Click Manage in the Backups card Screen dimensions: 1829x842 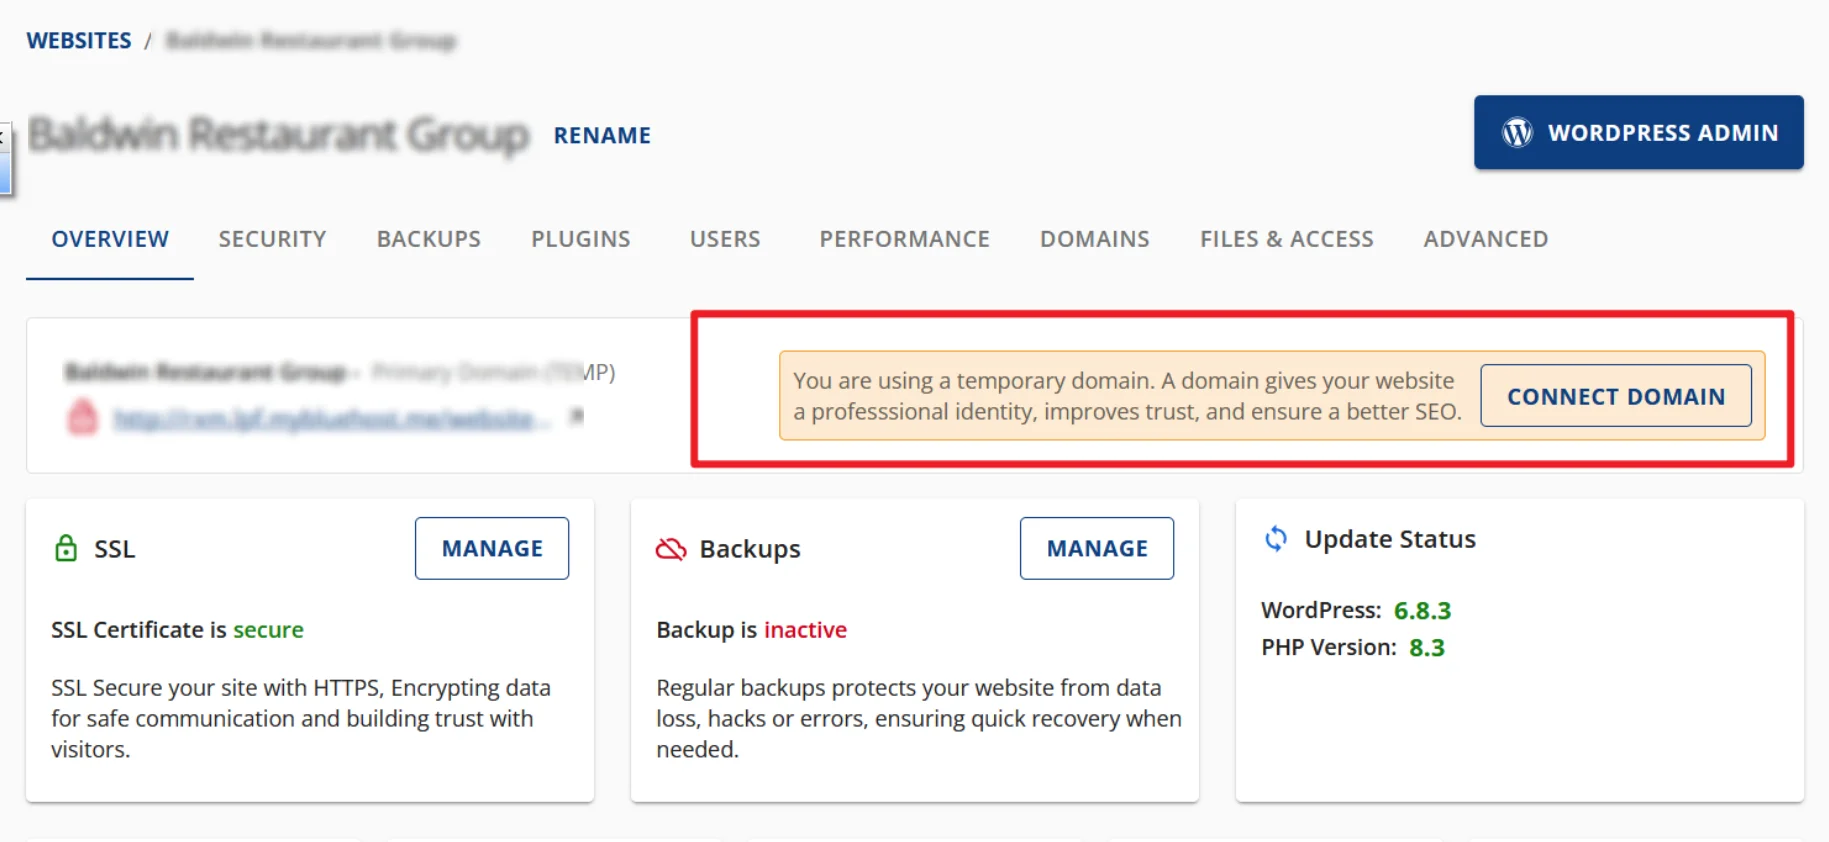coord(1096,548)
